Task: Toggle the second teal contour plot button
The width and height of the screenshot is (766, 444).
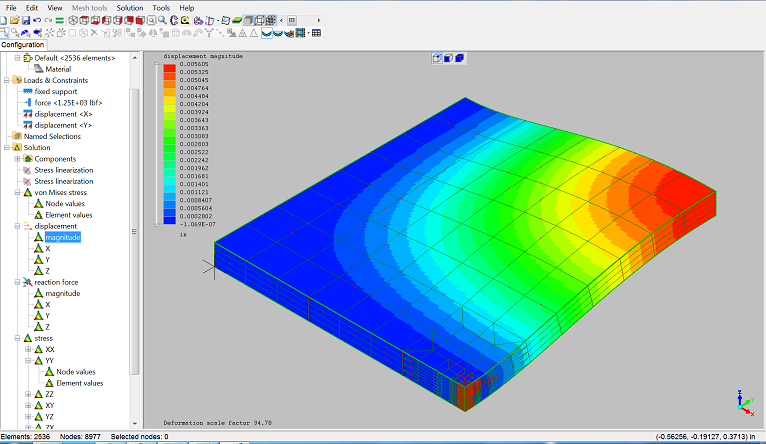Action: click(278, 33)
